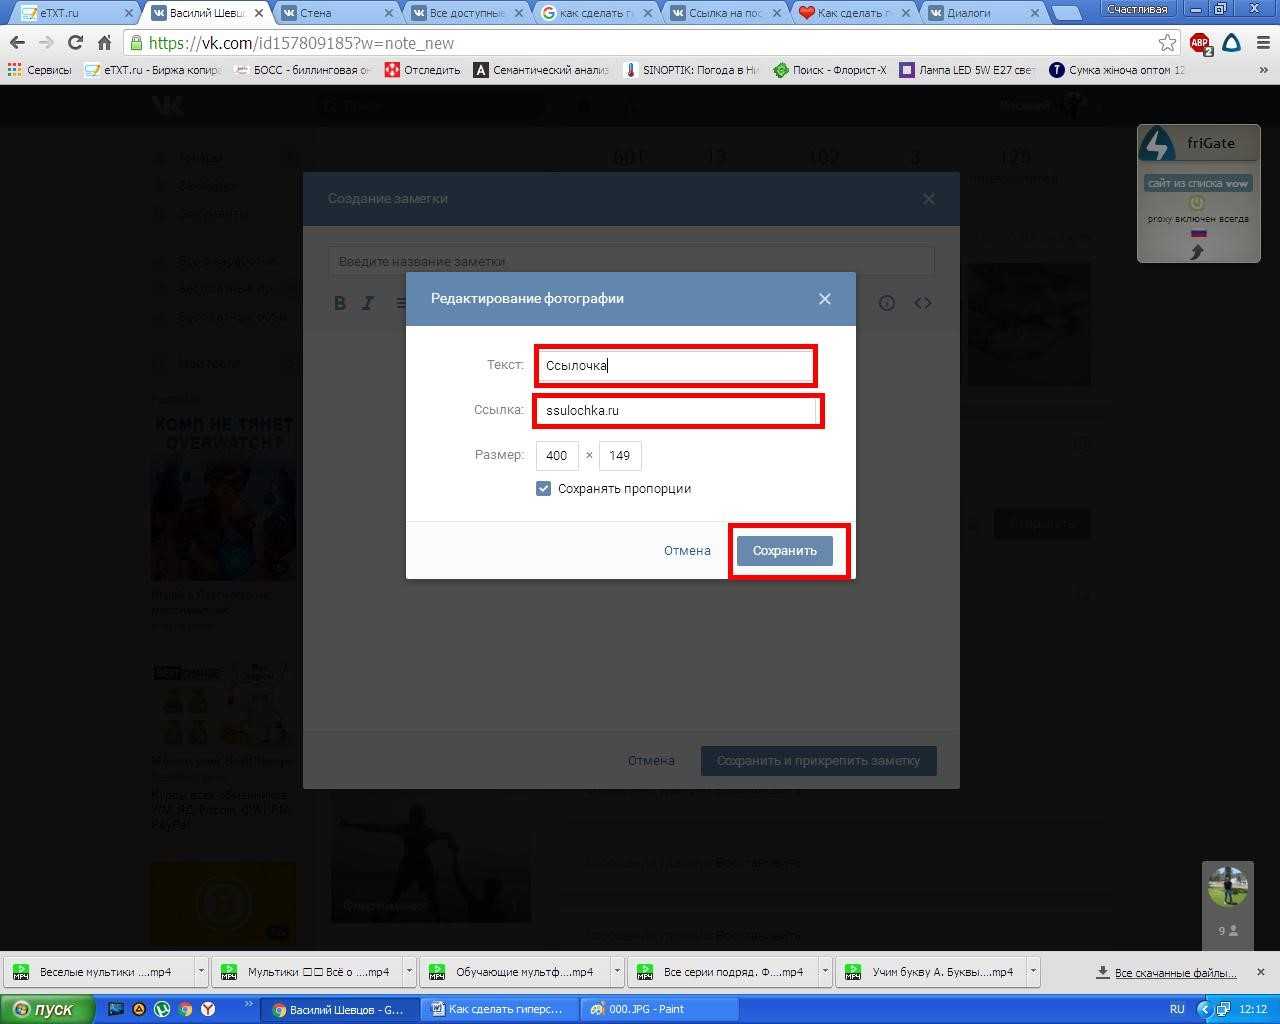Click the Chrome home icon

(104, 43)
